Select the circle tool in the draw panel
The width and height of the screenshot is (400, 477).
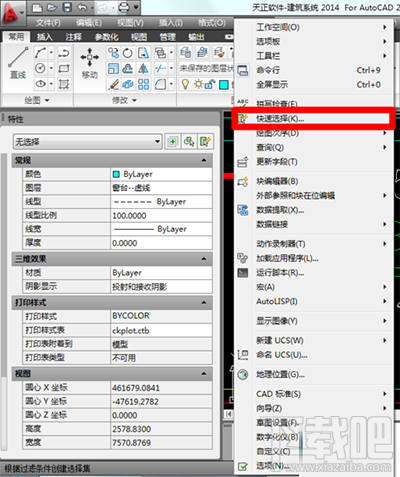(x=40, y=68)
